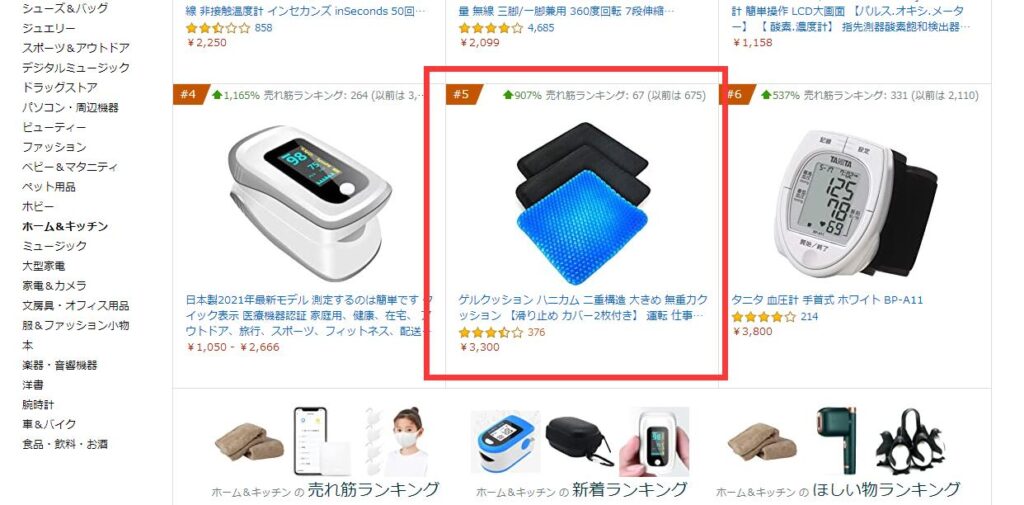Open 売れ筋ランキング banner for ホーム&キッチン
The image size is (1024, 505).
pyautogui.click(x=325, y=453)
